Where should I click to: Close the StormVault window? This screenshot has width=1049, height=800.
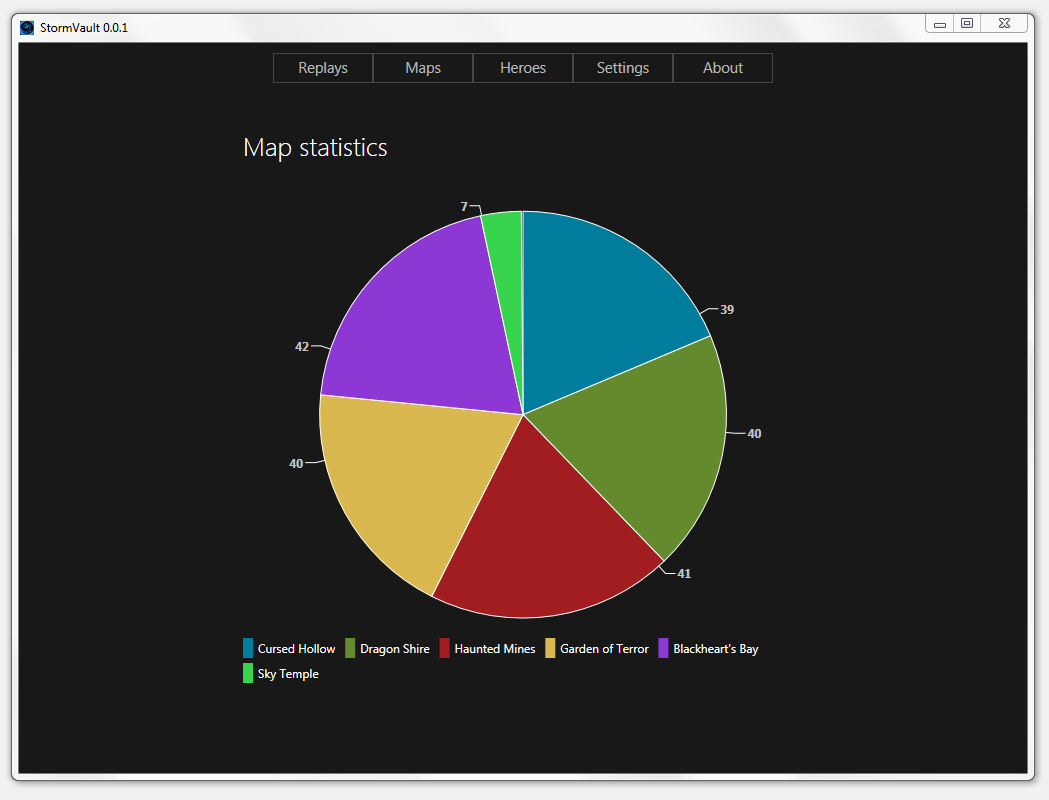coord(1004,23)
